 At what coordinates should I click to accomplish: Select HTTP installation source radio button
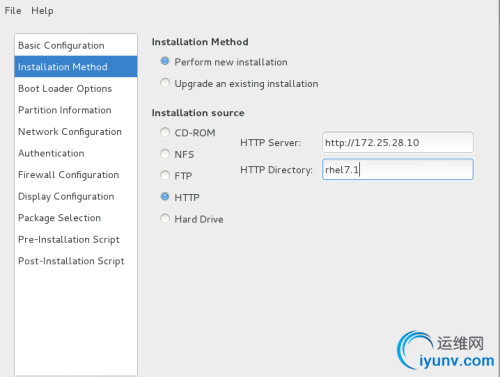coord(165,197)
